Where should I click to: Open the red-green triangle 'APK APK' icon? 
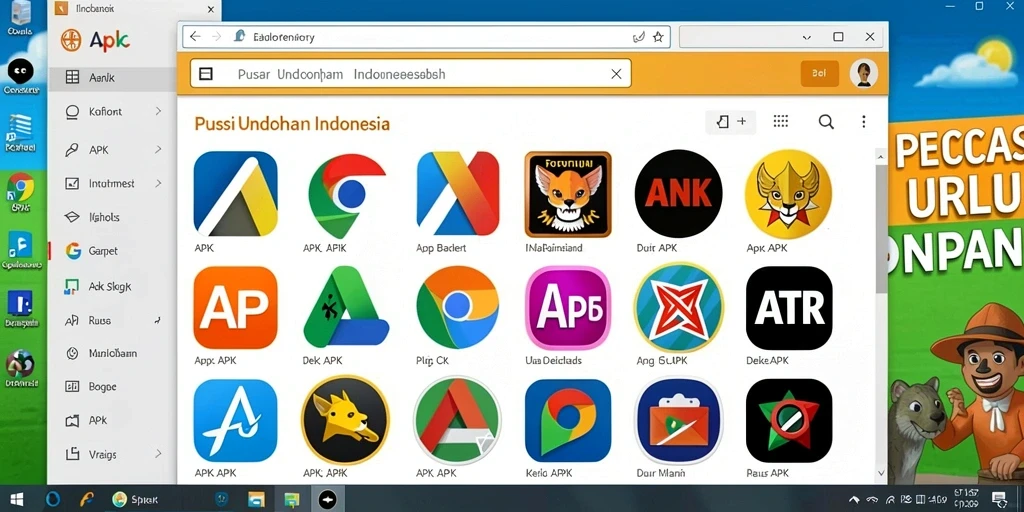(x=457, y=421)
